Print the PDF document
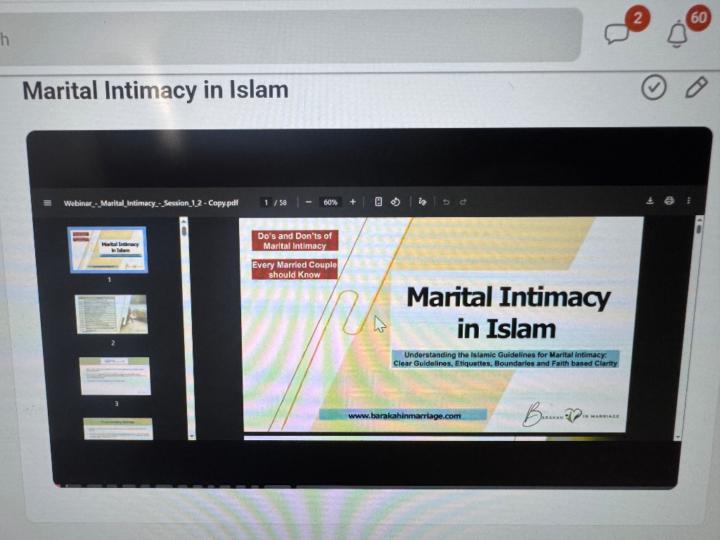Image resolution: width=720 pixels, height=540 pixels. [x=669, y=201]
